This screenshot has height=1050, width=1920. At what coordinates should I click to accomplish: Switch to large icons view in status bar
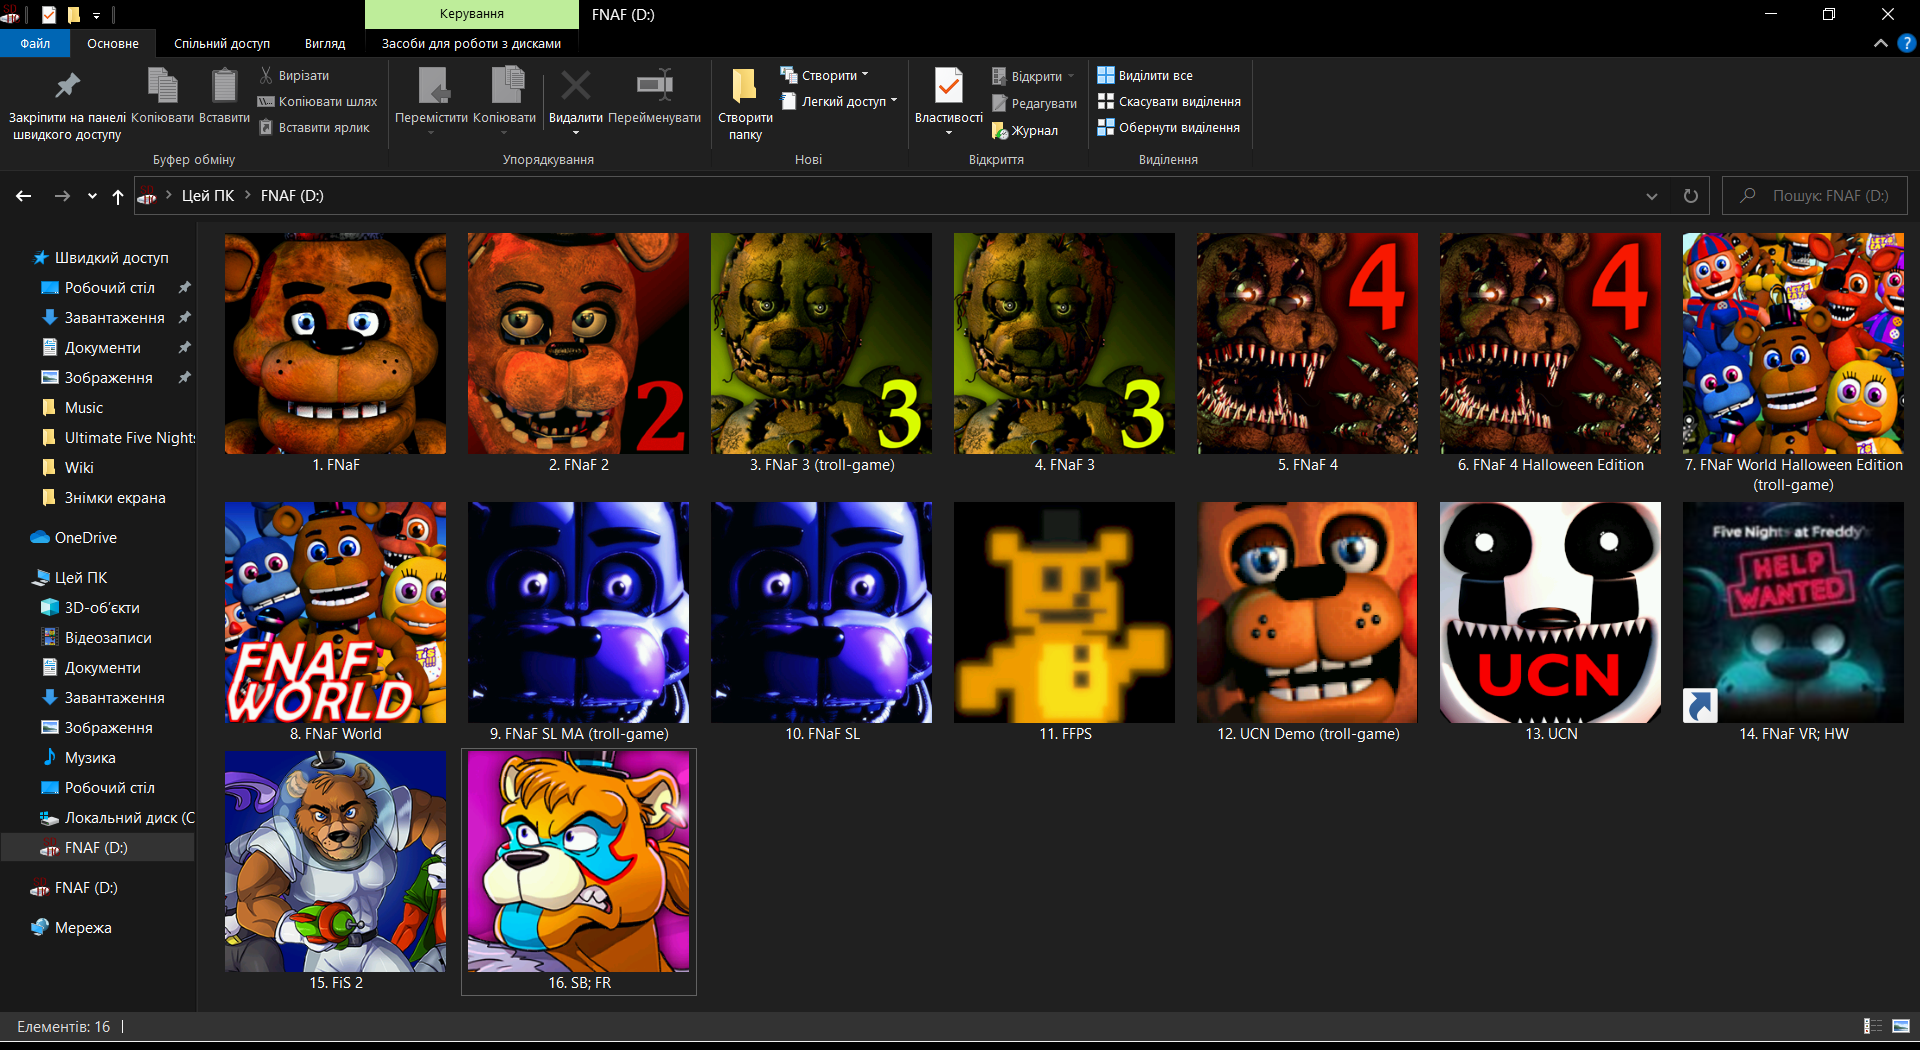point(1901,1026)
